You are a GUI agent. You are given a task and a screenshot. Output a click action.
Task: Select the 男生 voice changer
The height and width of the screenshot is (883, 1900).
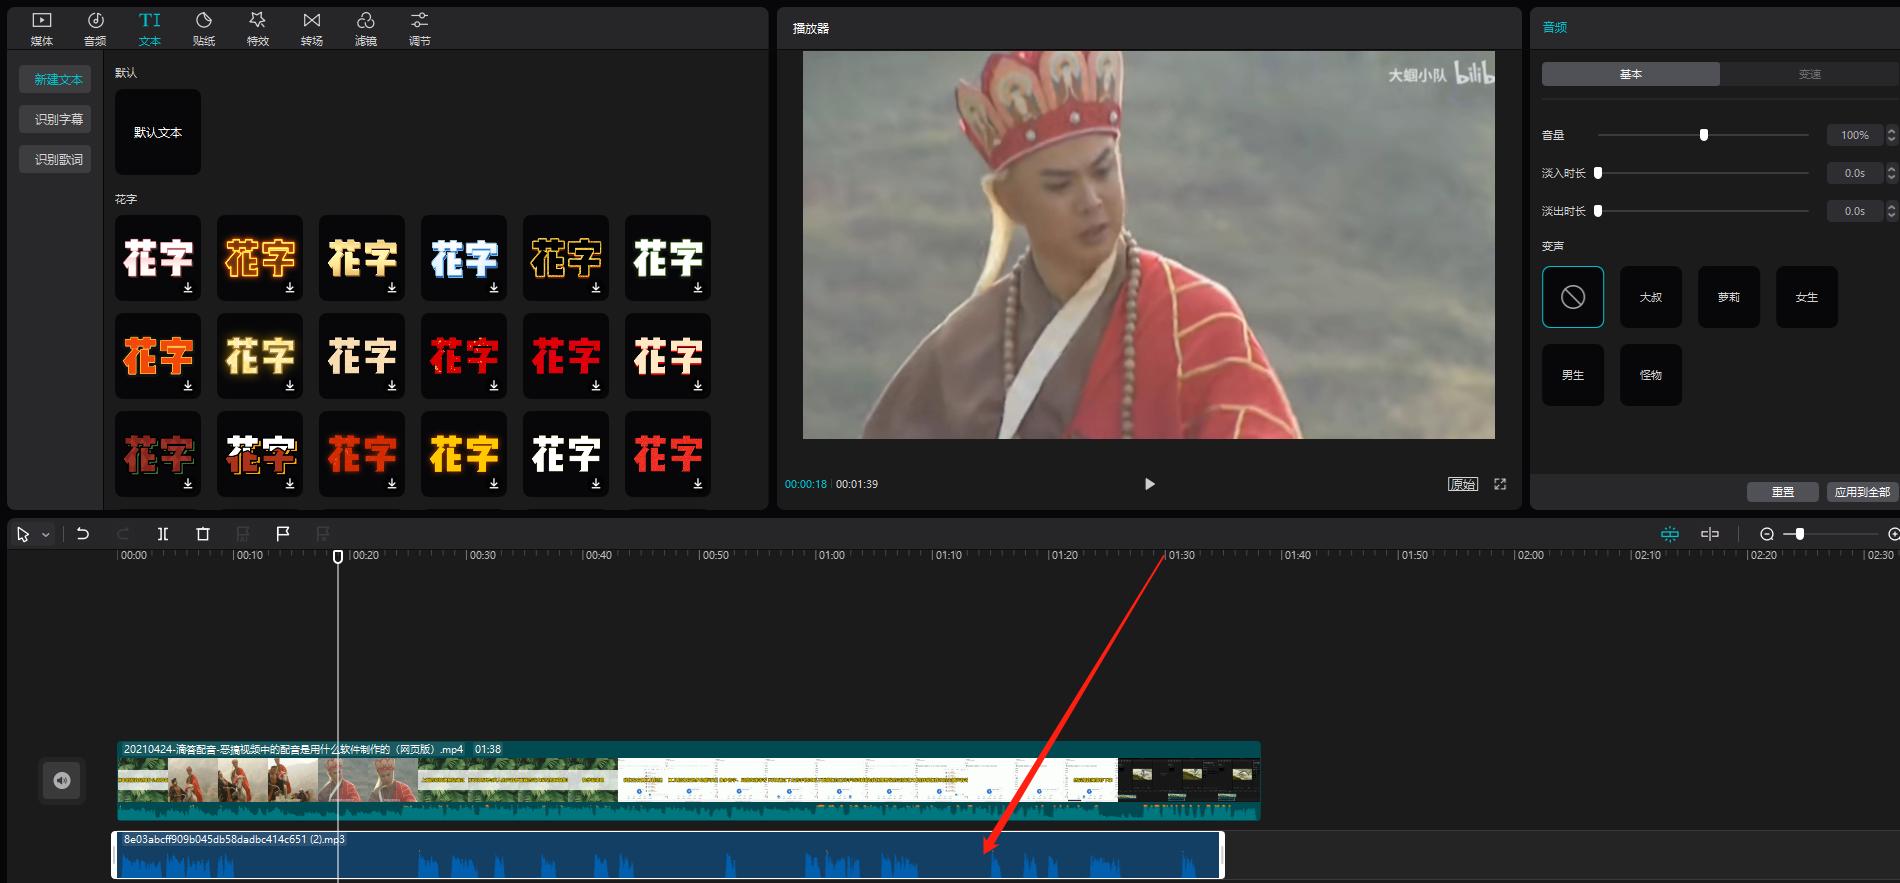coord(1573,375)
